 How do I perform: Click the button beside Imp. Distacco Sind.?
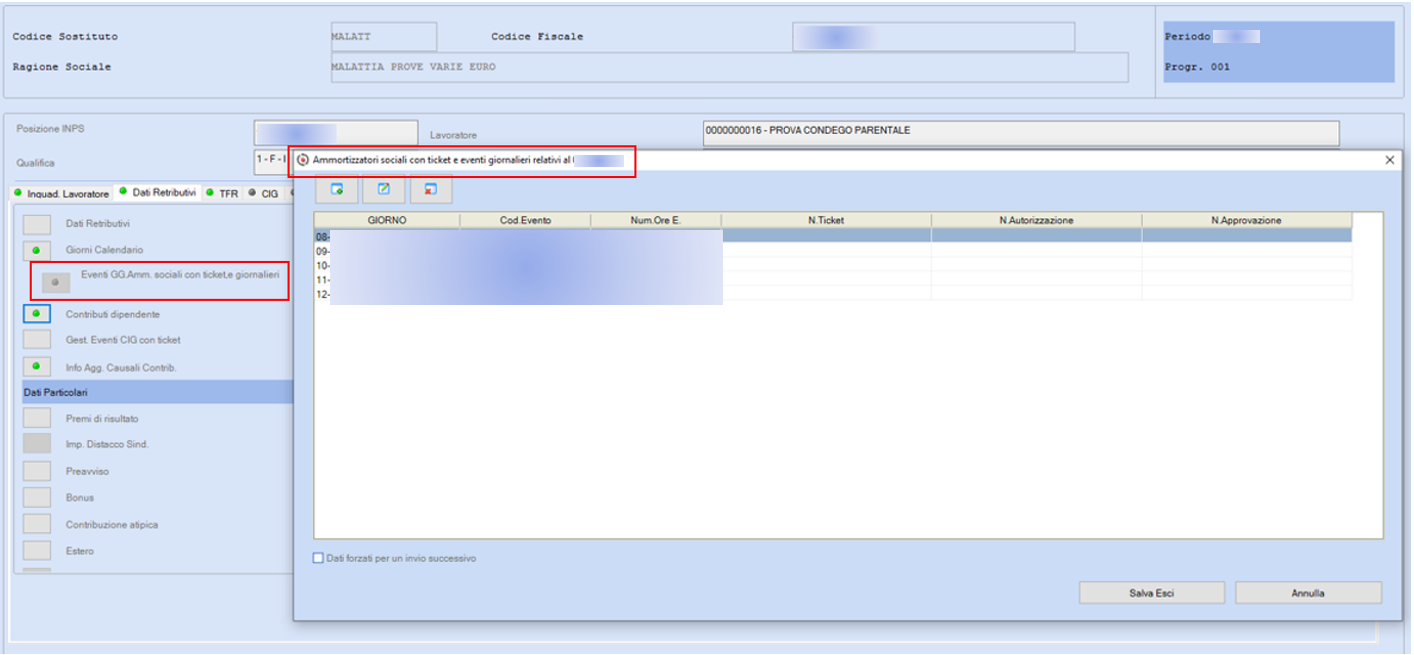[37, 444]
